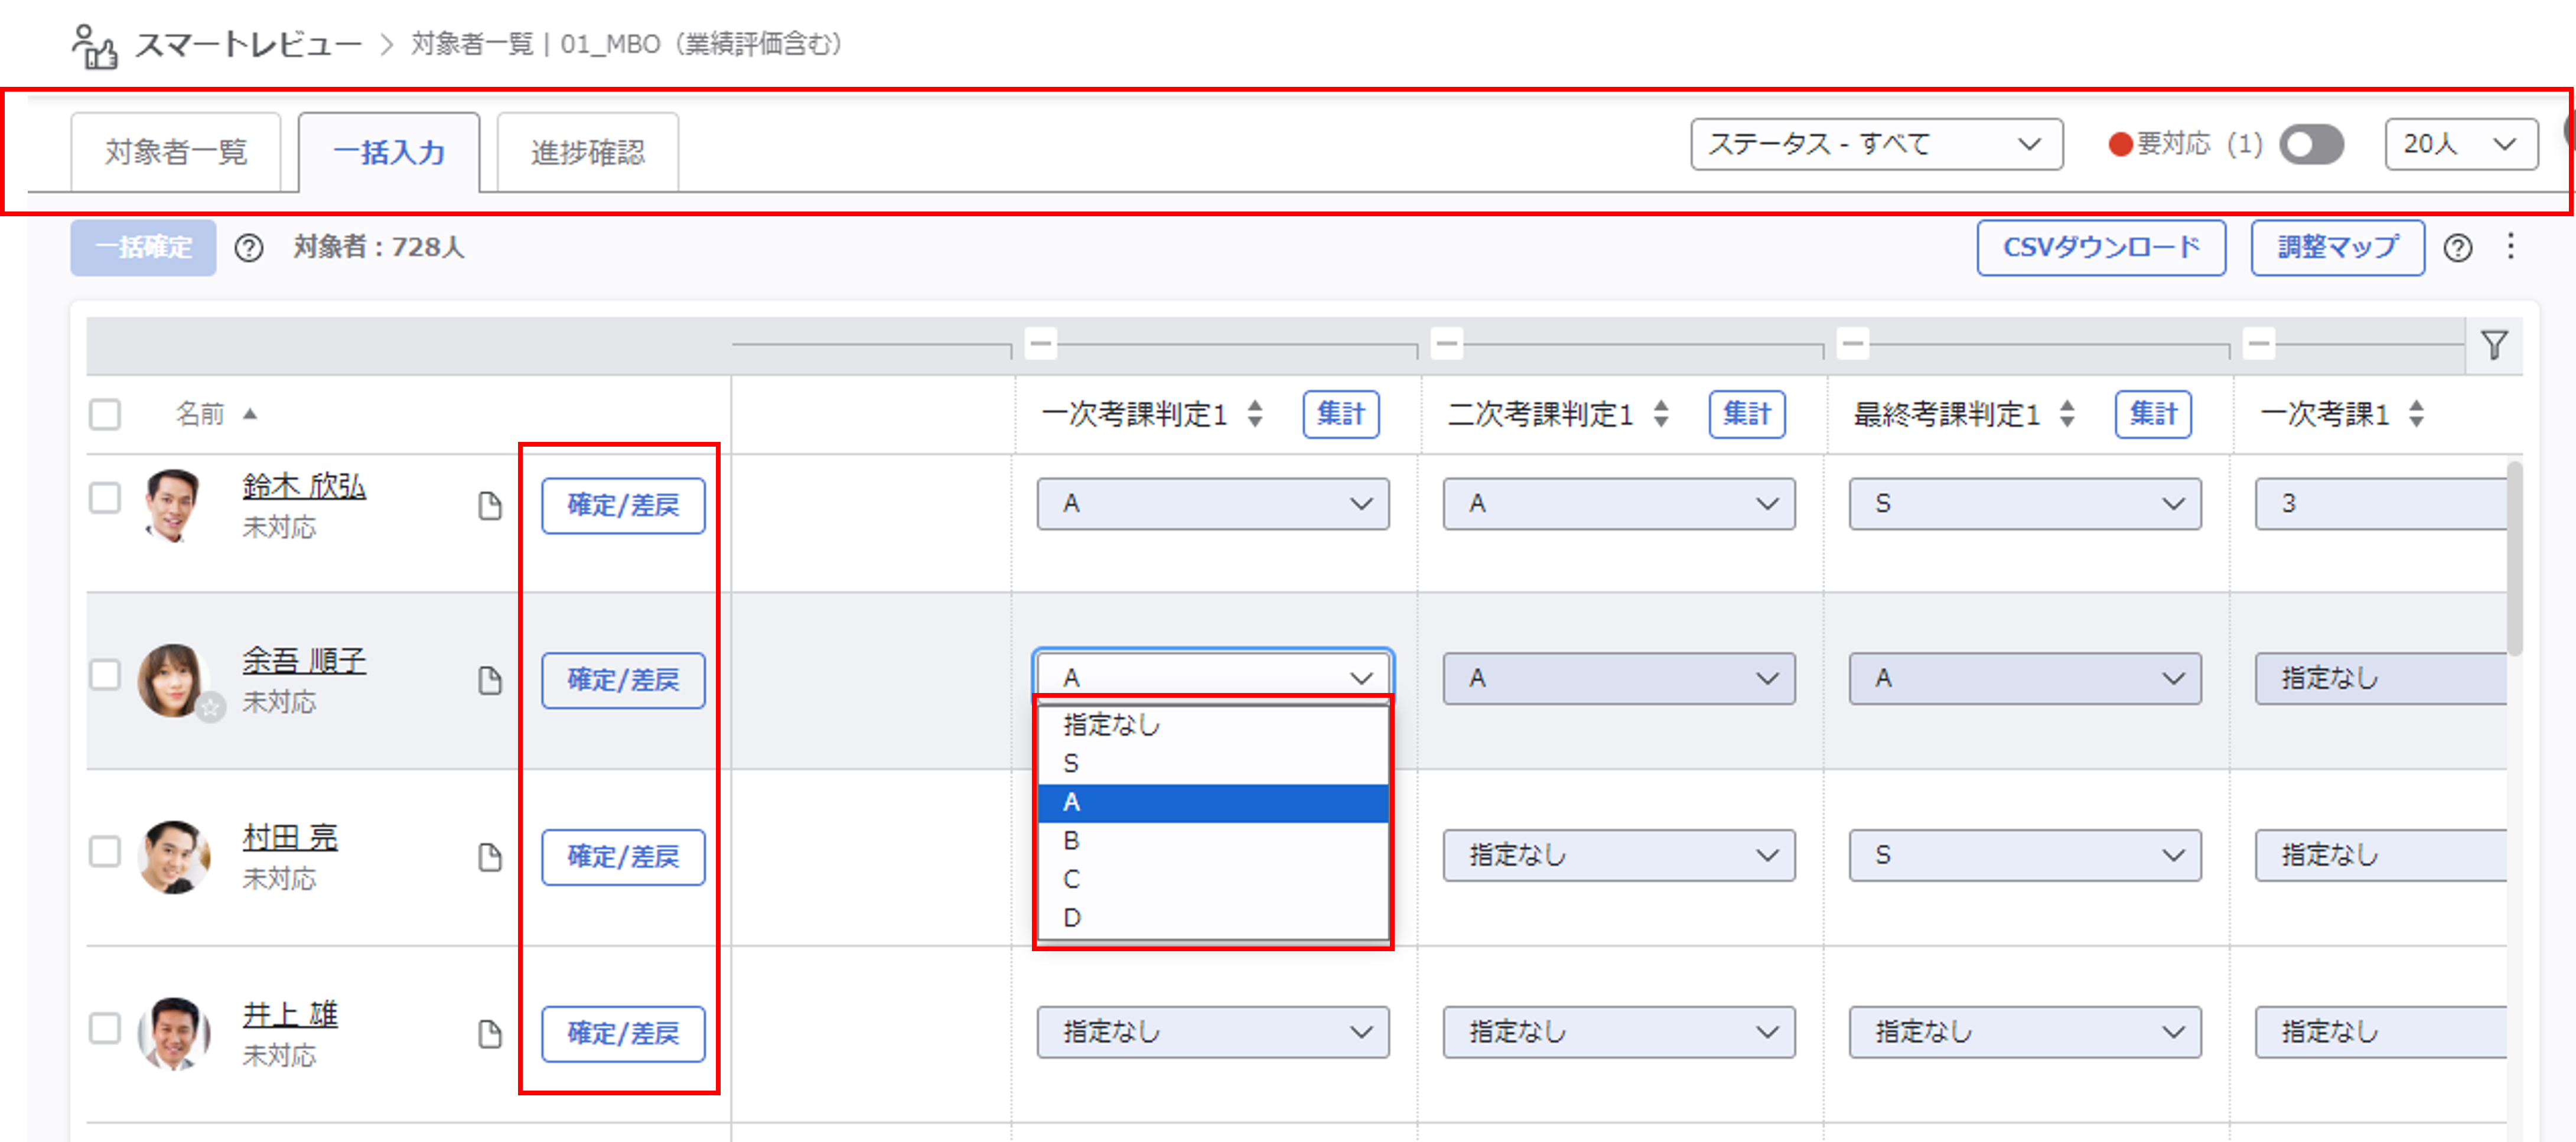Viewport: 2576px width, 1142px height.
Task: Open the 20人 page size dropdown
Action: point(2460,145)
